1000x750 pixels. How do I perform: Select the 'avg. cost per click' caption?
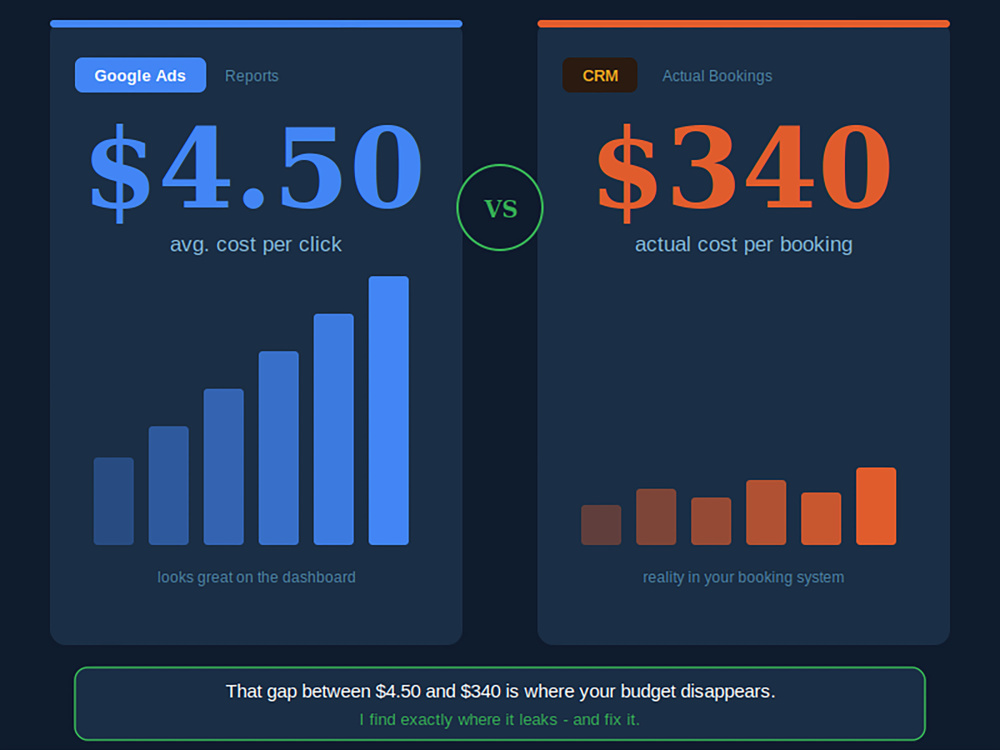pyautogui.click(x=256, y=244)
